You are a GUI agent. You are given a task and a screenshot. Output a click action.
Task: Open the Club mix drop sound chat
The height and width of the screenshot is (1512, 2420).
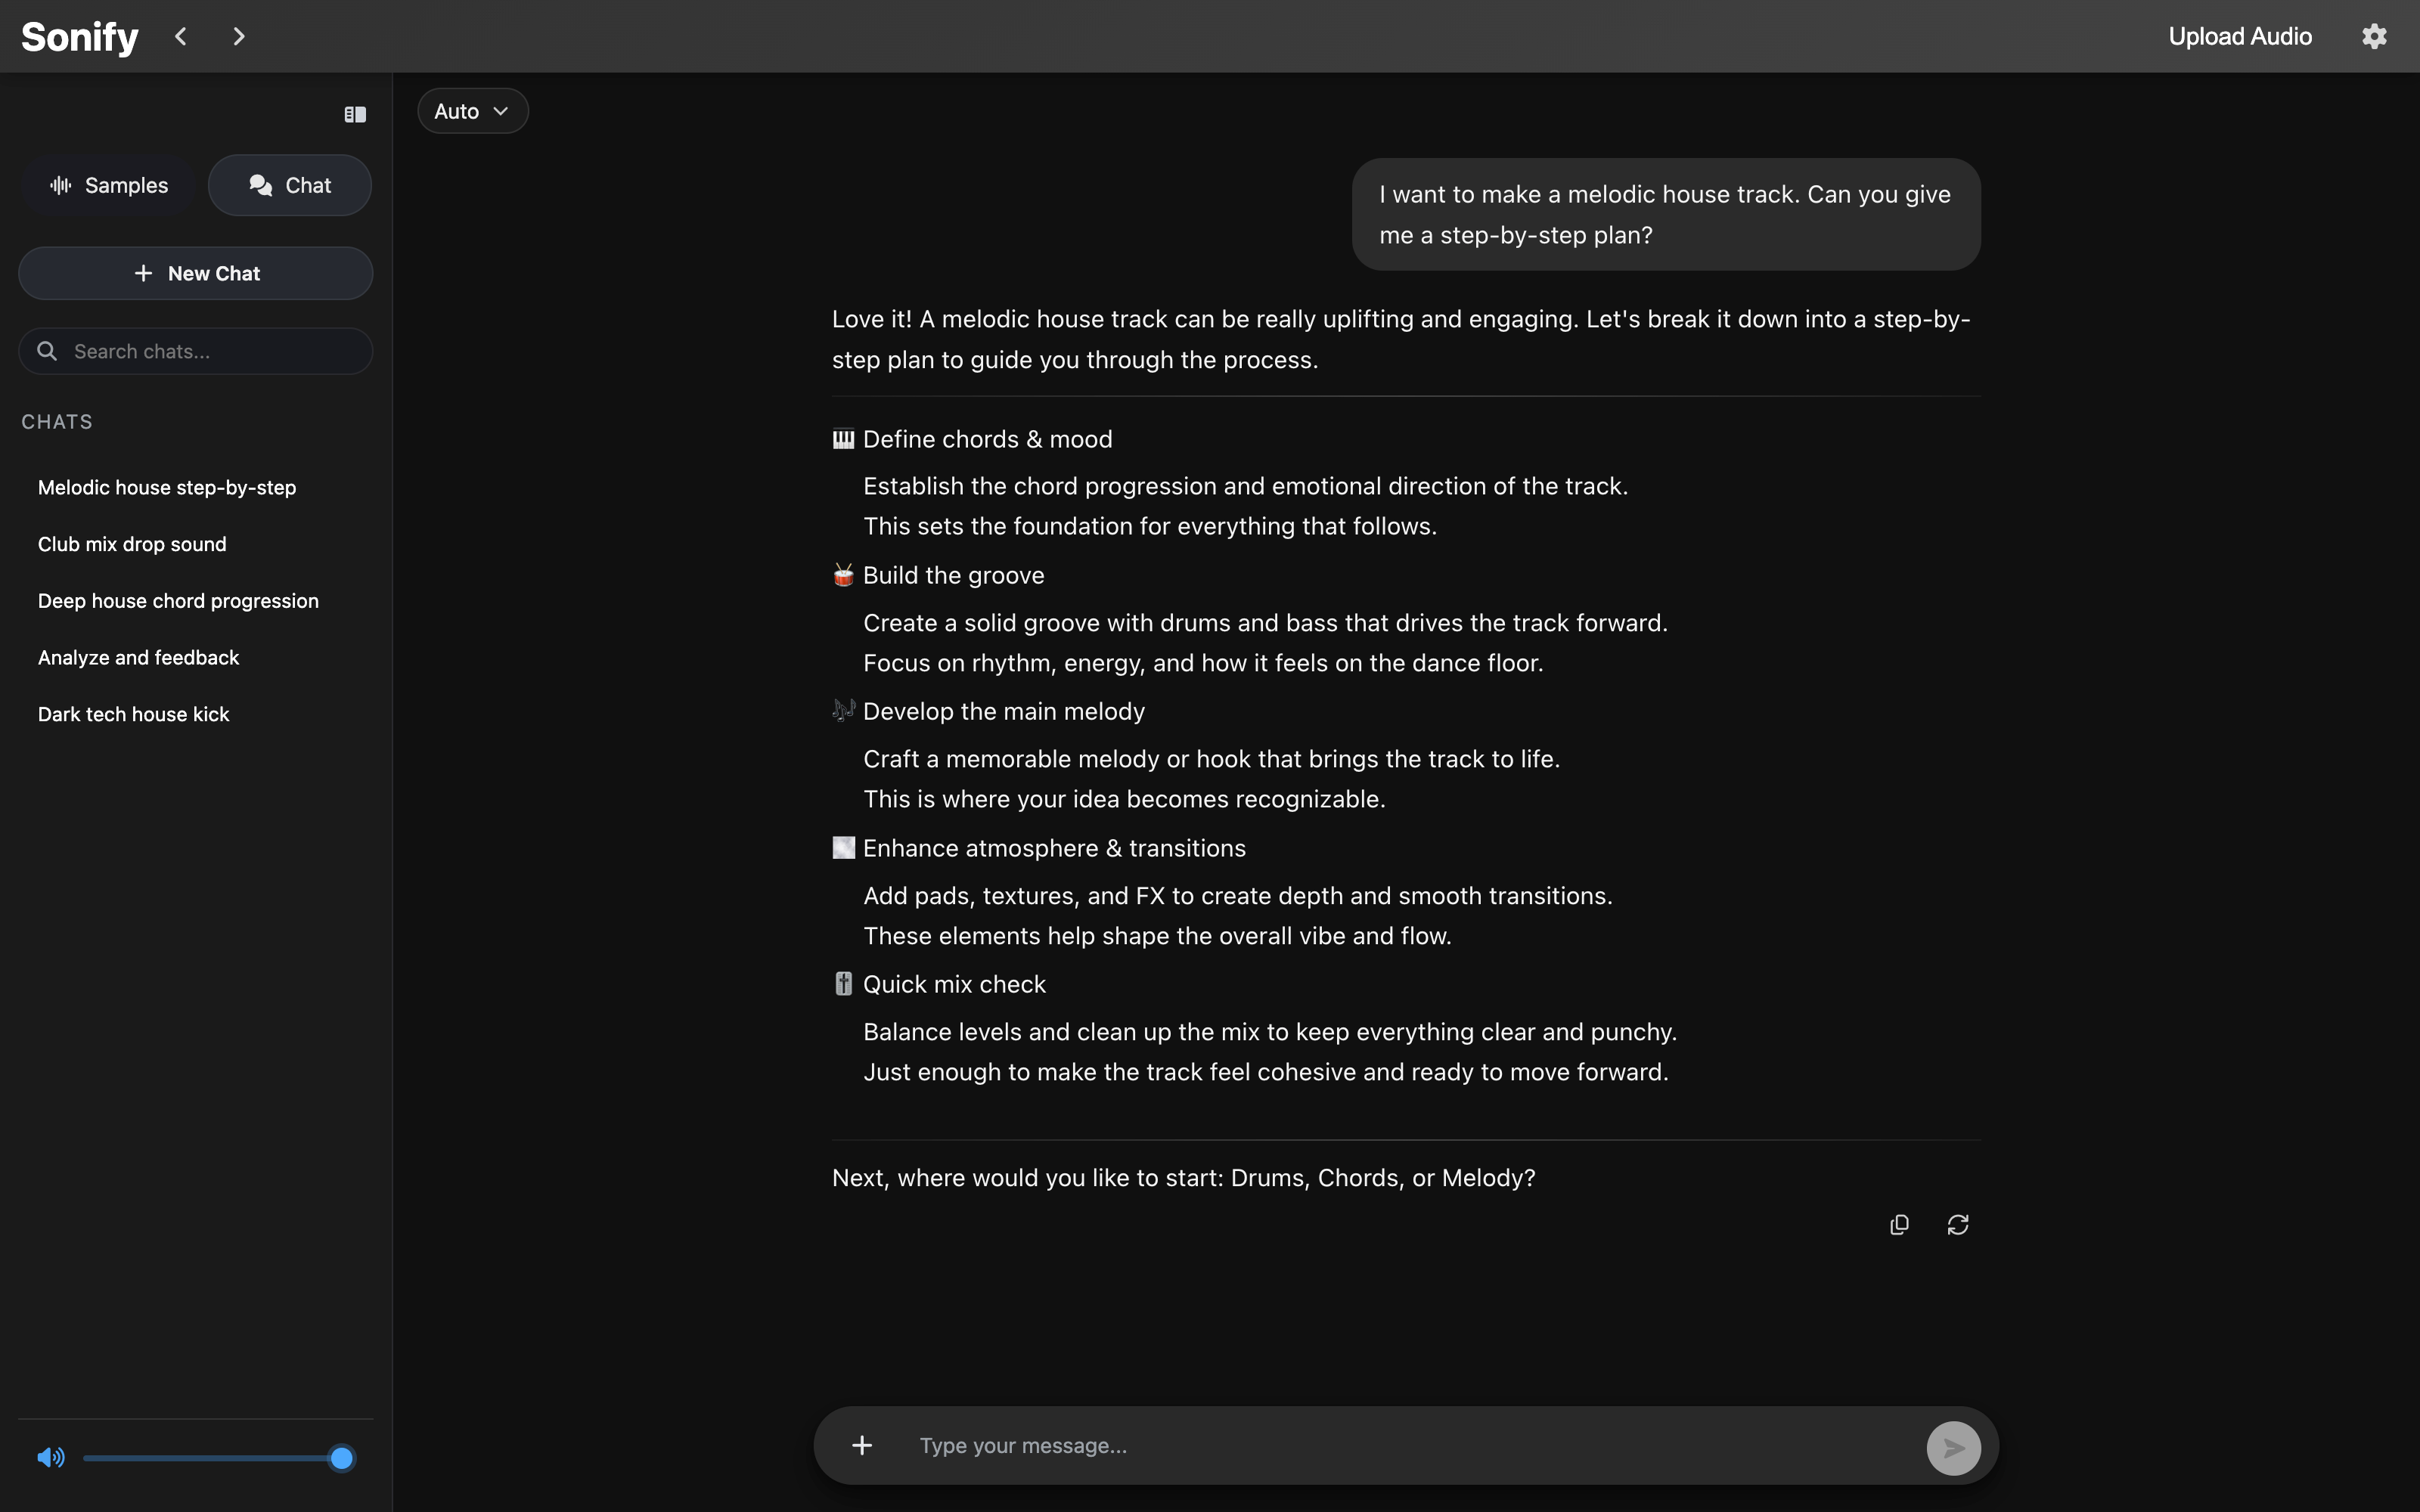point(132,544)
